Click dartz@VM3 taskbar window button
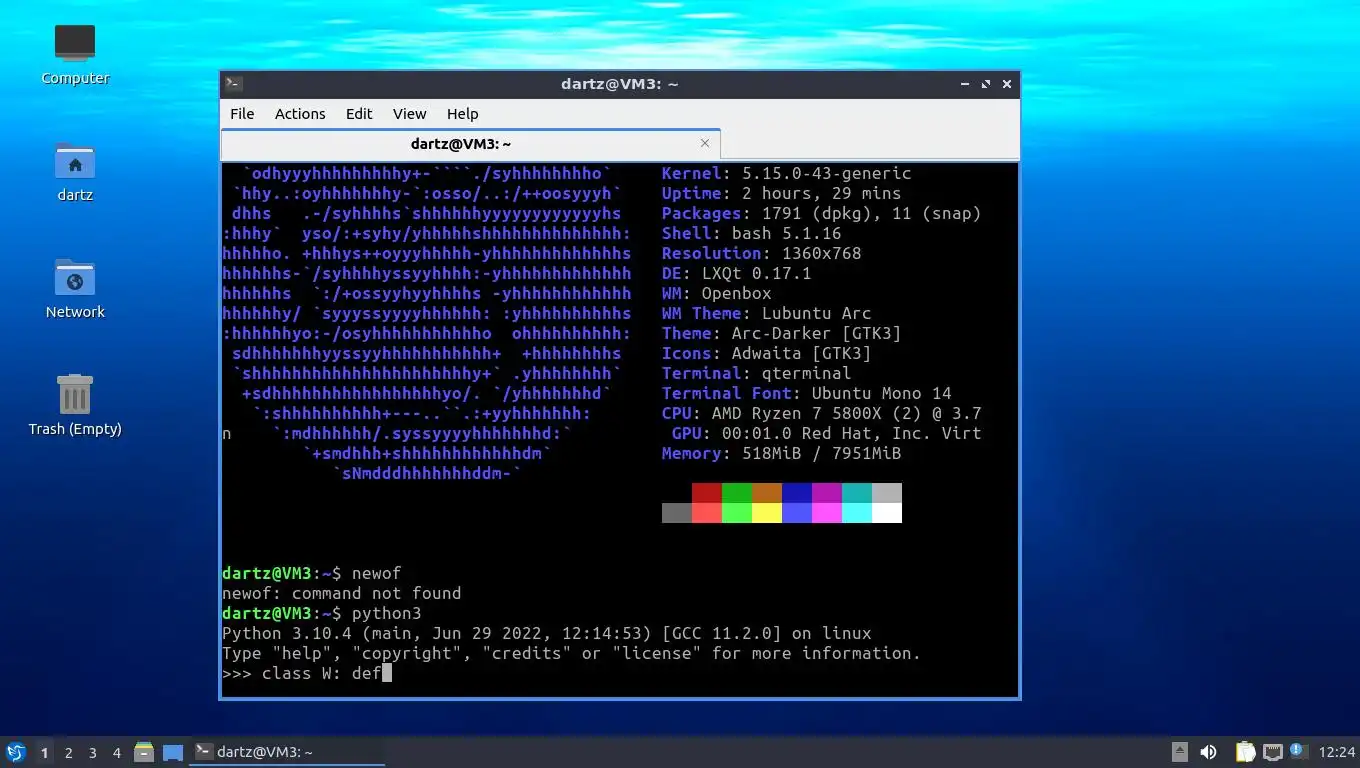Screen dimensions: 1360x768 pyautogui.click(x=287, y=752)
